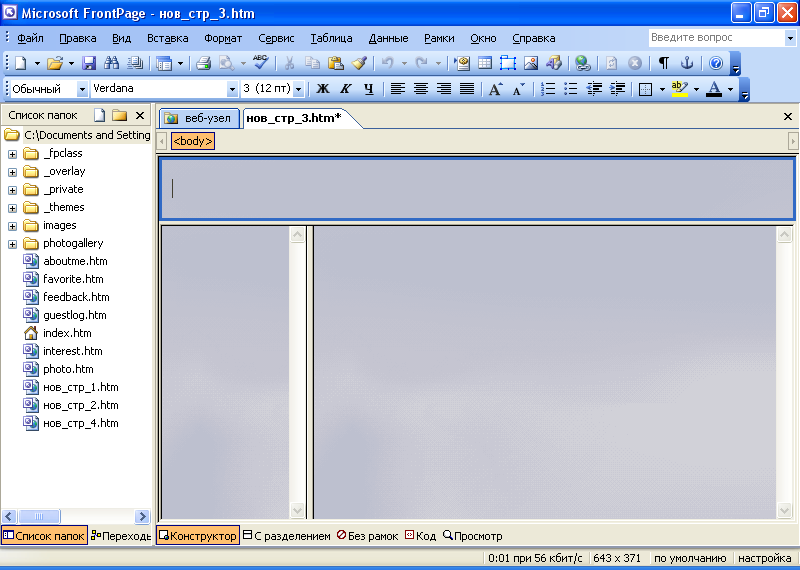Click new page icon in folder list header
The image size is (800, 570).
pyautogui.click(x=99, y=115)
